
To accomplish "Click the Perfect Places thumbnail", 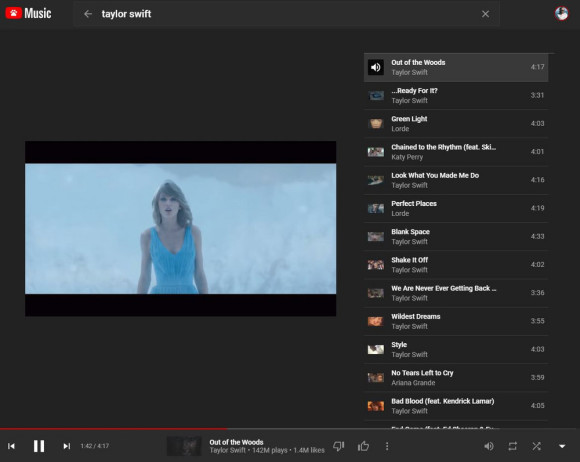I will 375,209.
